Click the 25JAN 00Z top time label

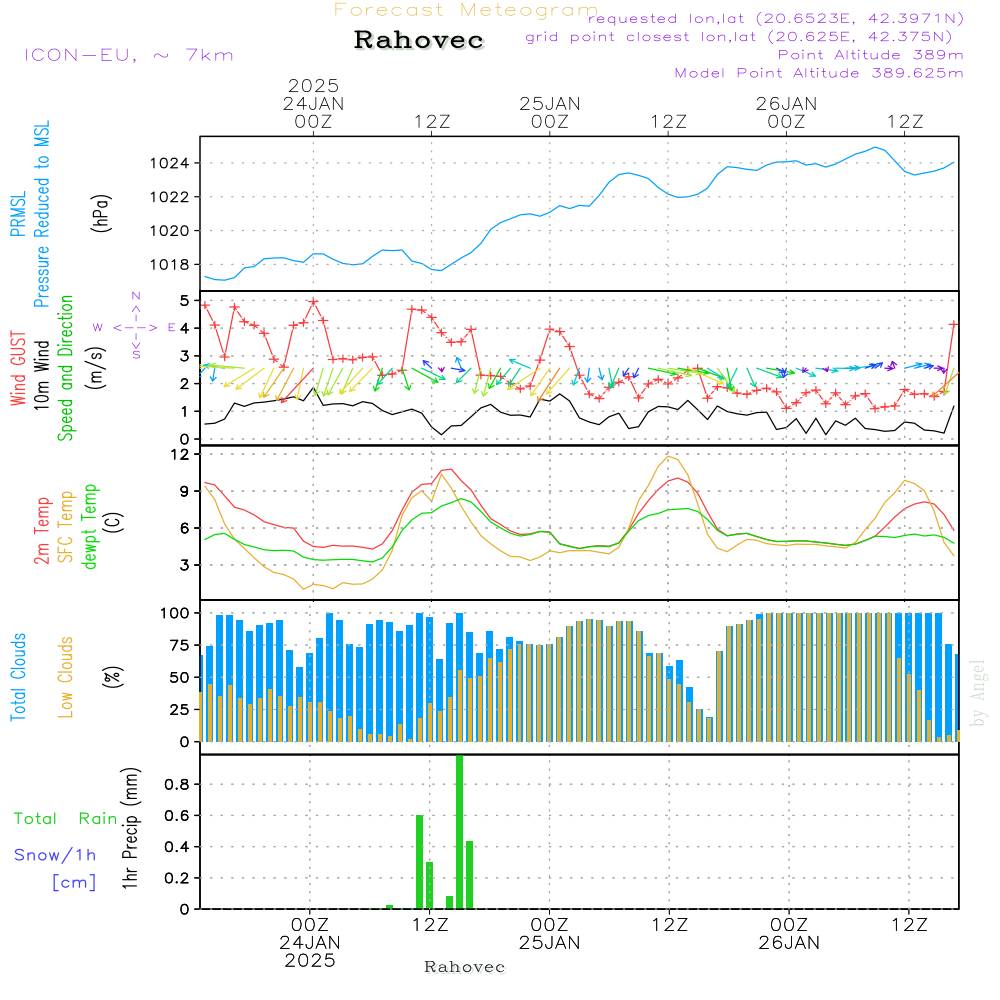click(x=550, y=112)
